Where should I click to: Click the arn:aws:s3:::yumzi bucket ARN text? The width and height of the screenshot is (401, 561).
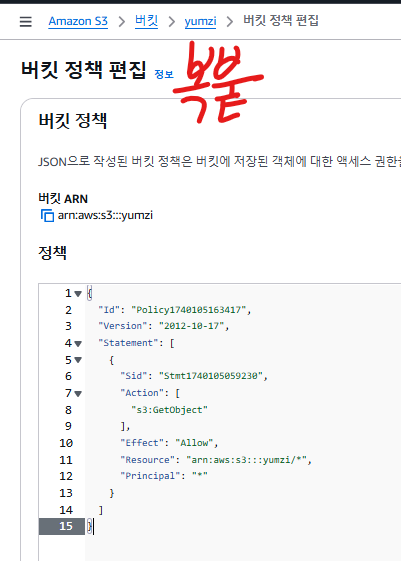[105, 215]
